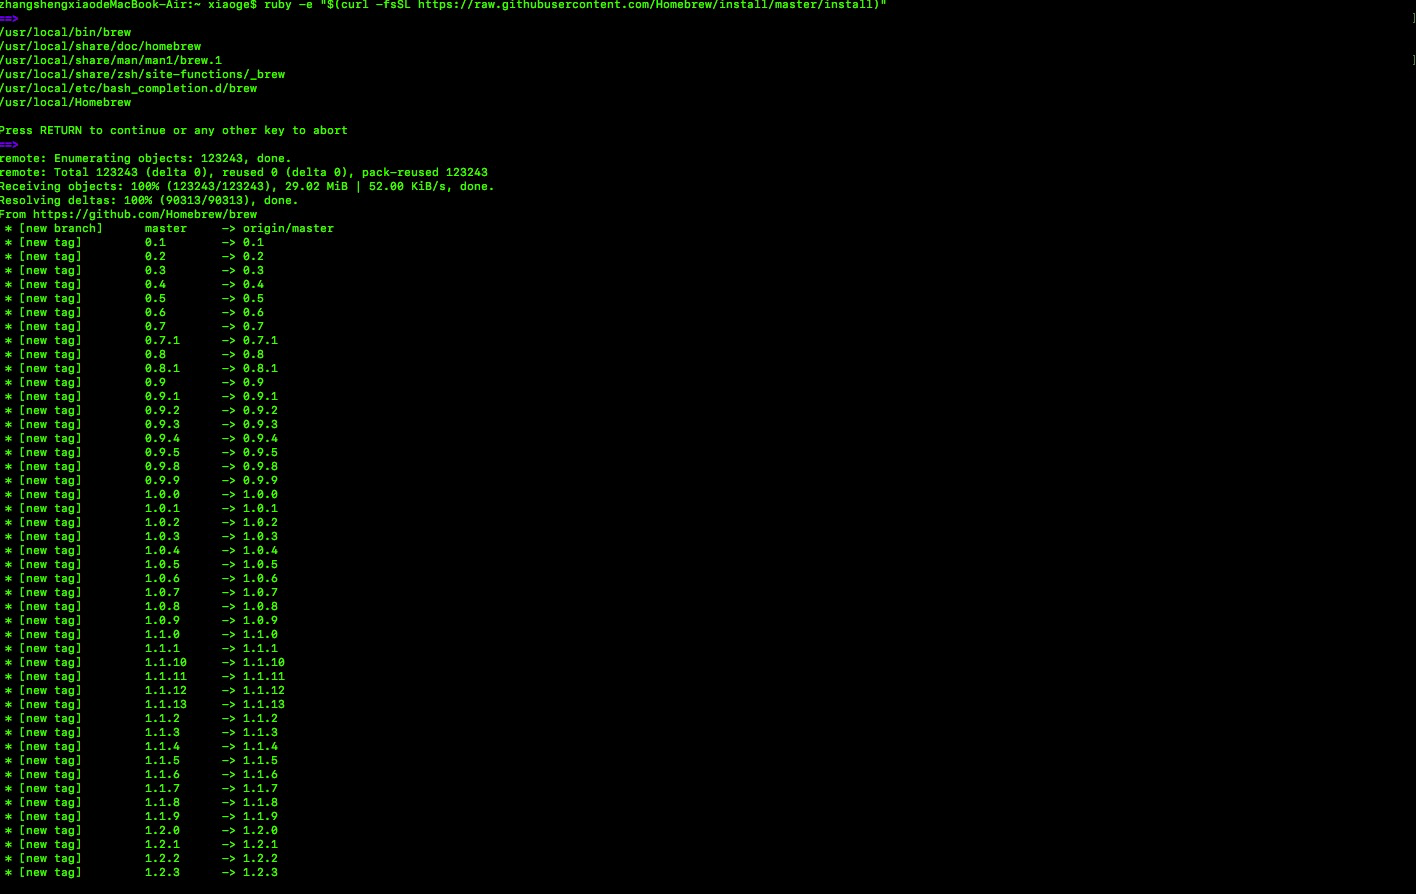Click the new tag row for 0.5
This screenshot has width=1416, height=894.
click(x=134, y=298)
